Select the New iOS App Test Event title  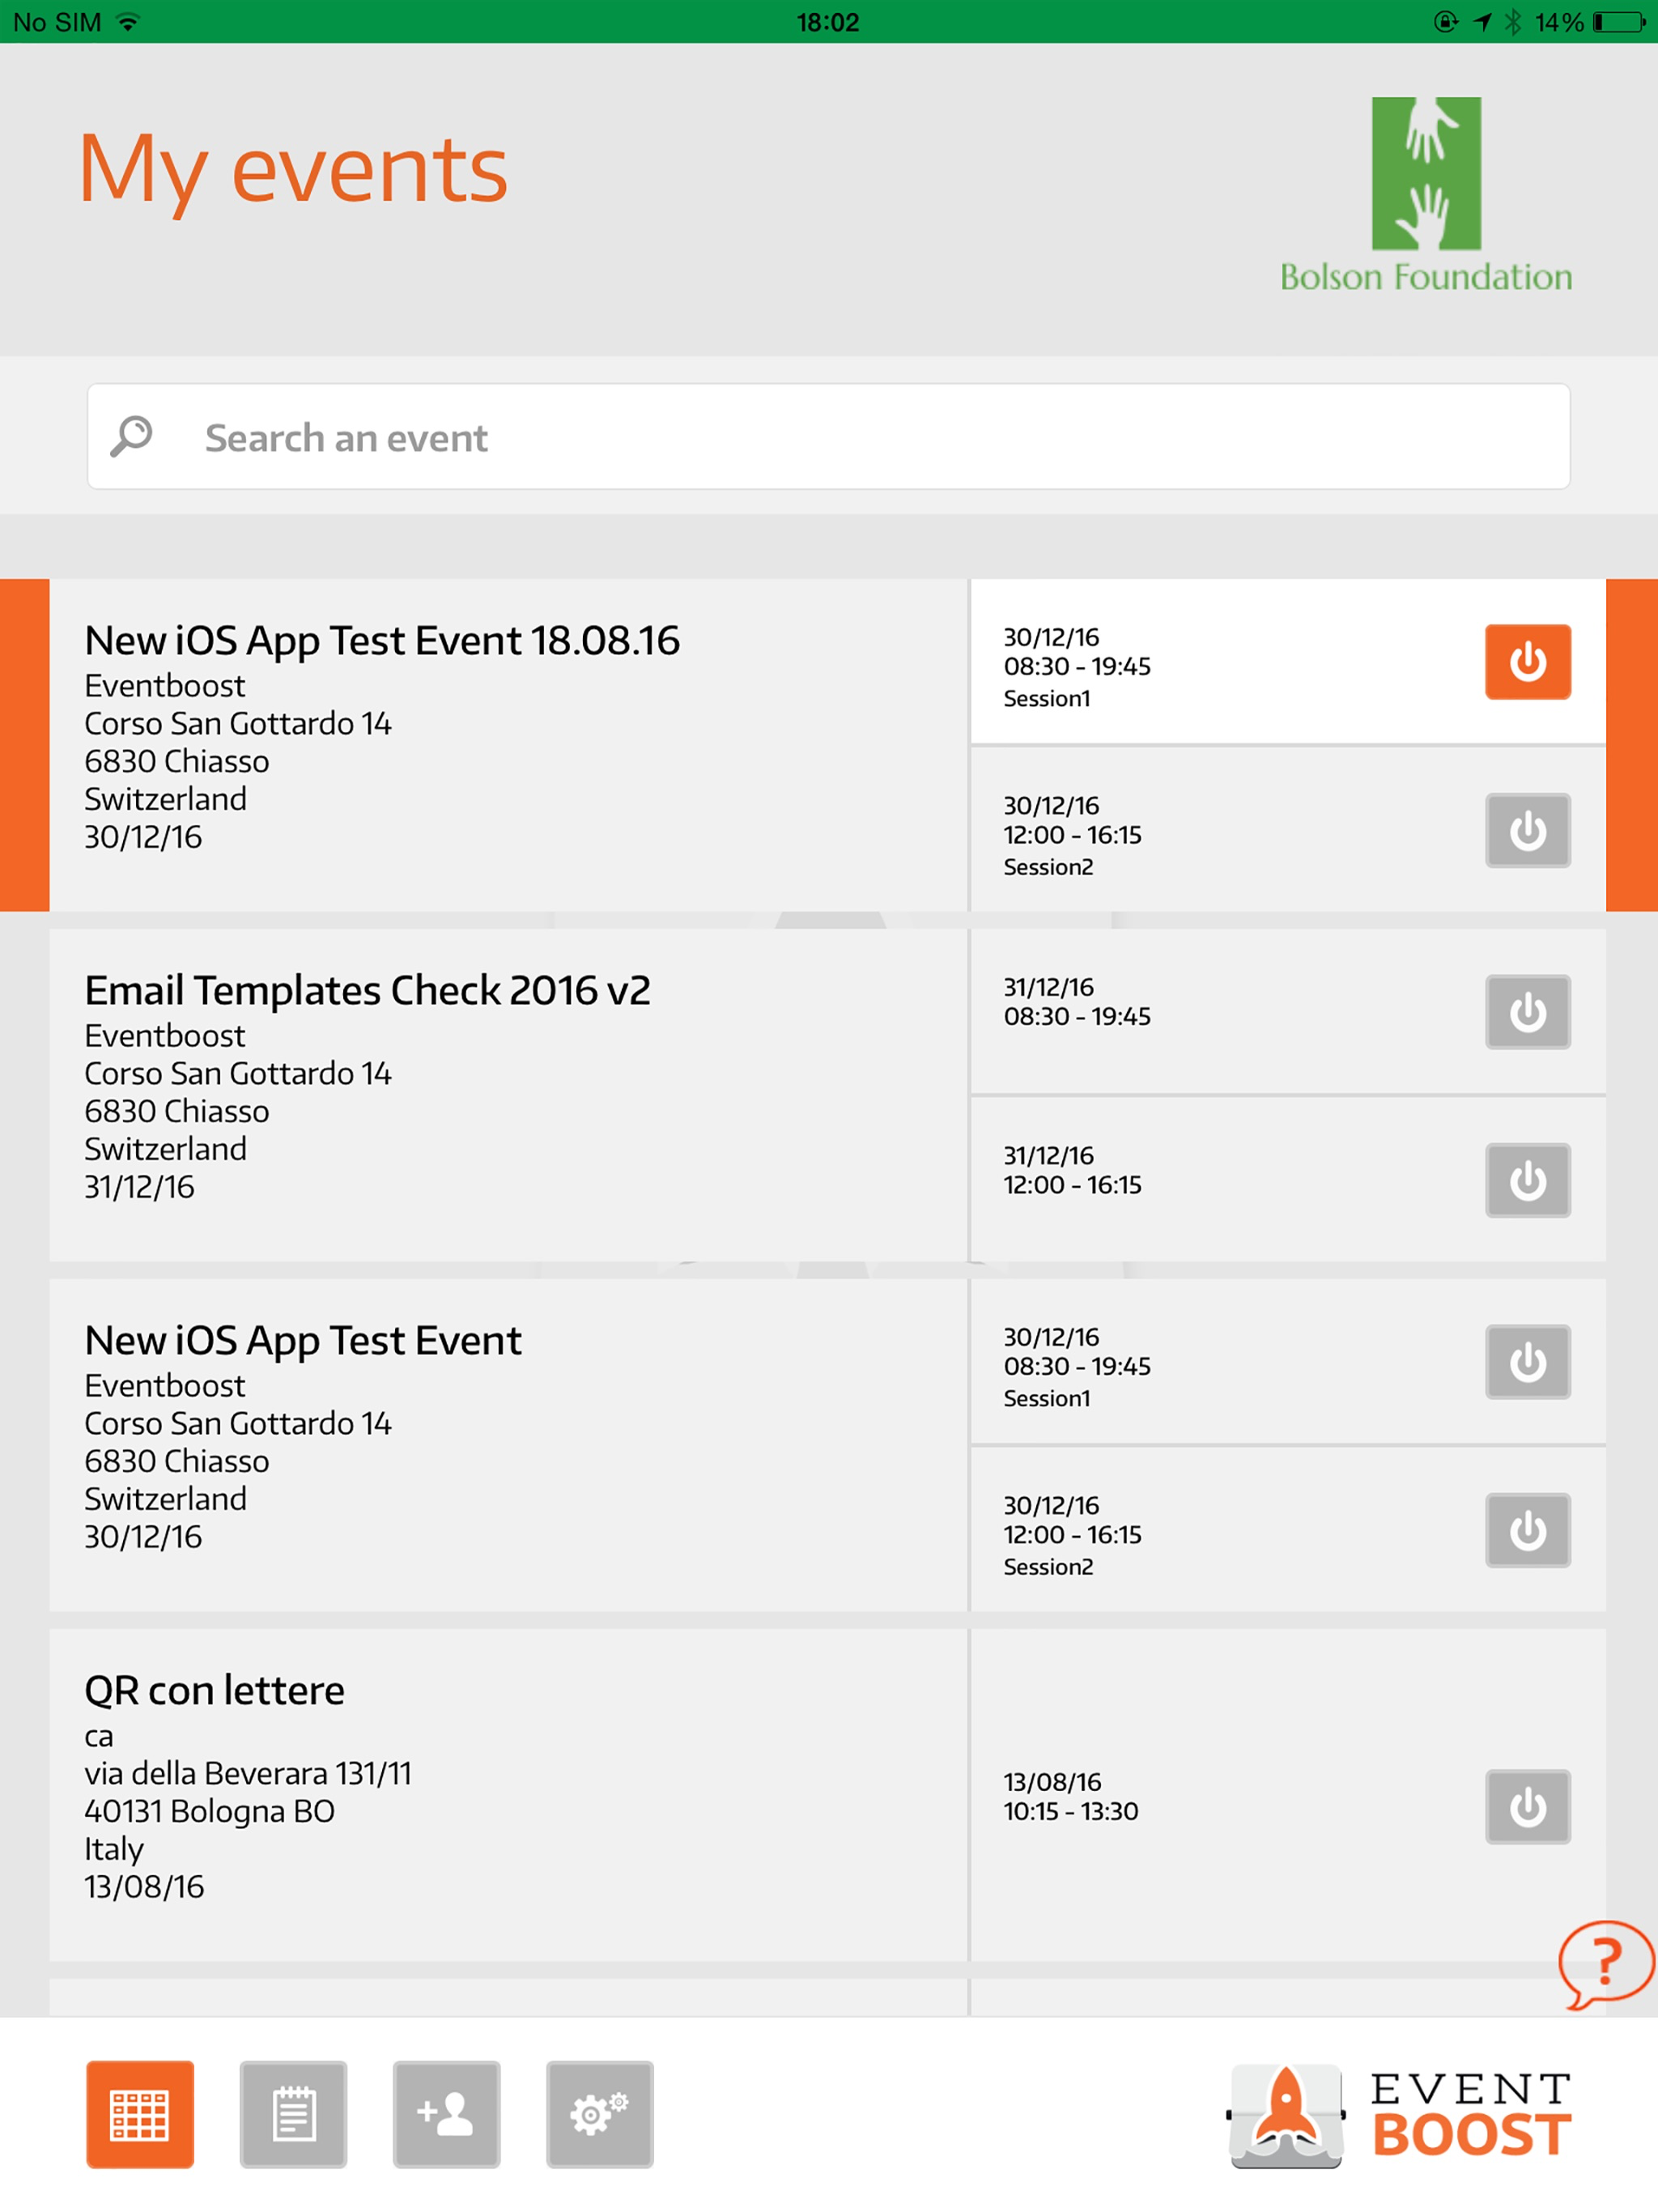(303, 1341)
